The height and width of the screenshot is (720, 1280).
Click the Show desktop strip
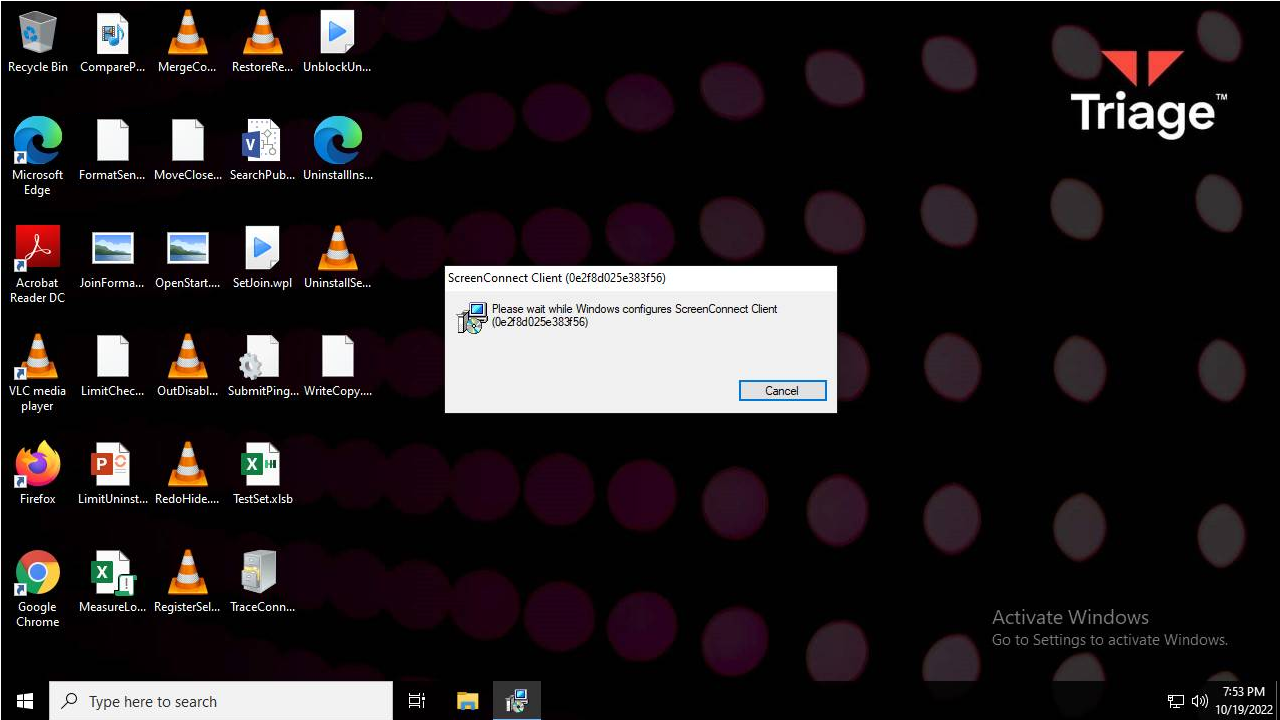pyautogui.click(x=1277, y=701)
